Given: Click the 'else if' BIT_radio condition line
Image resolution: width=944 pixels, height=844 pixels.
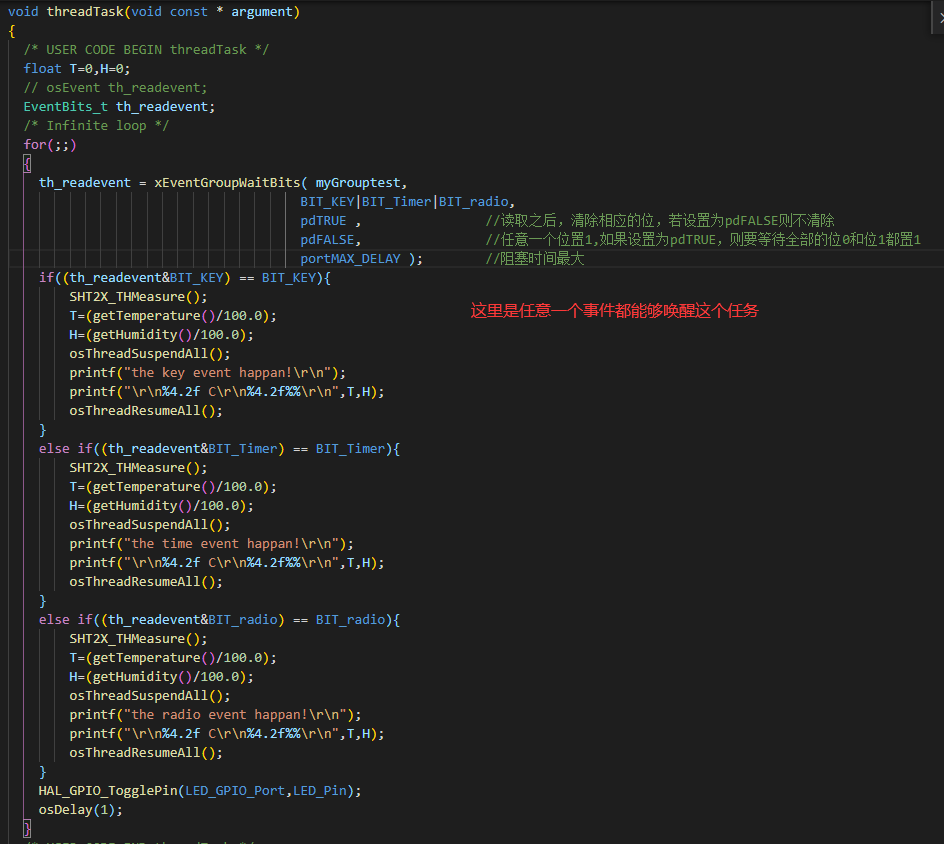Looking at the screenshot, I should [x=219, y=619].
